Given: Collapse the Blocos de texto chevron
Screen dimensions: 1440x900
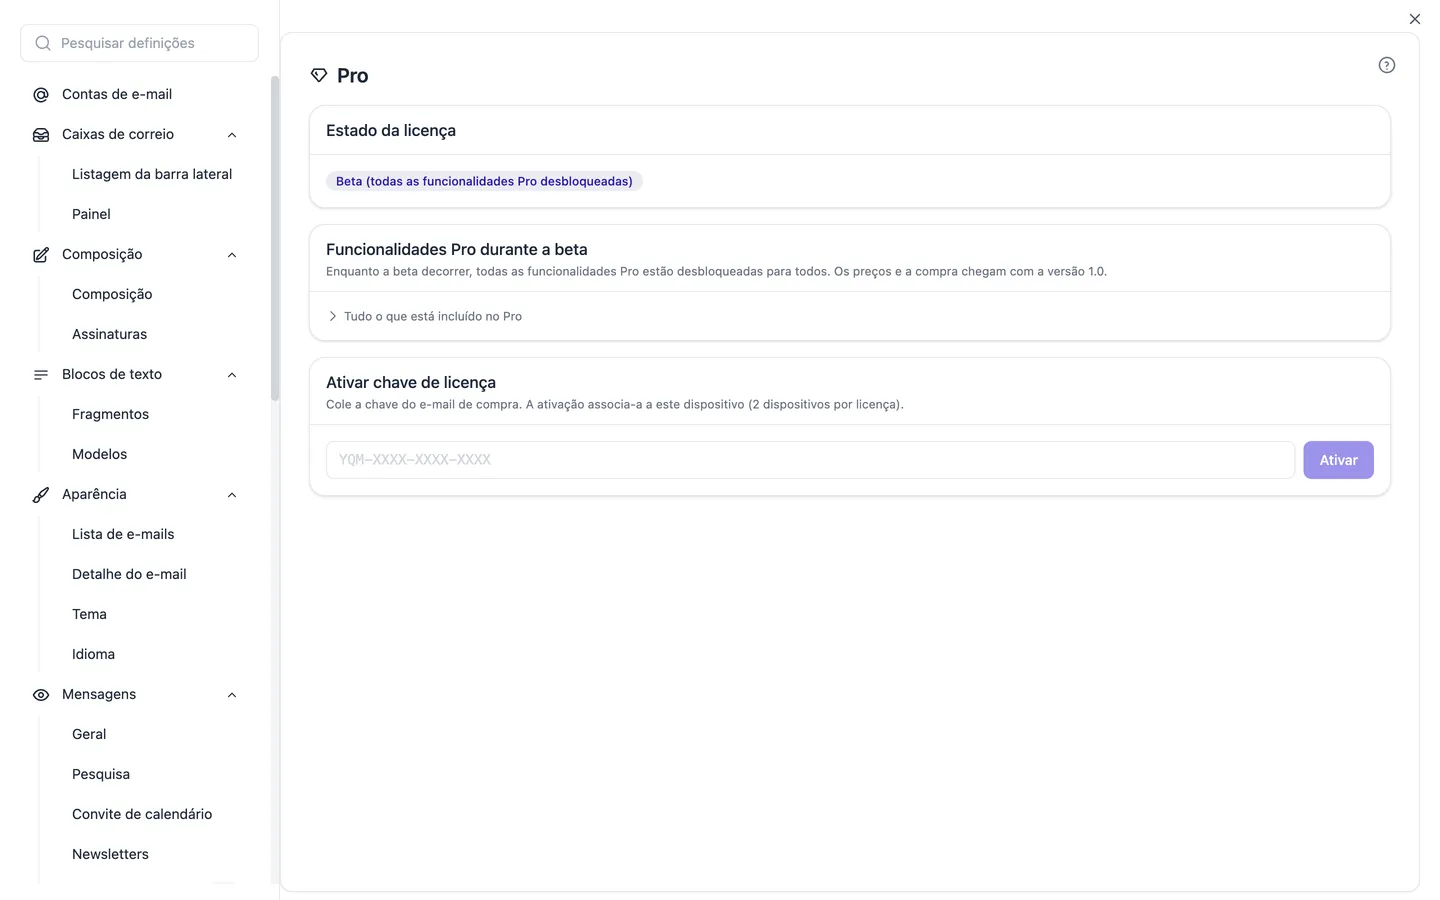Looking at the screenshot, I should [x=232, y=374].
